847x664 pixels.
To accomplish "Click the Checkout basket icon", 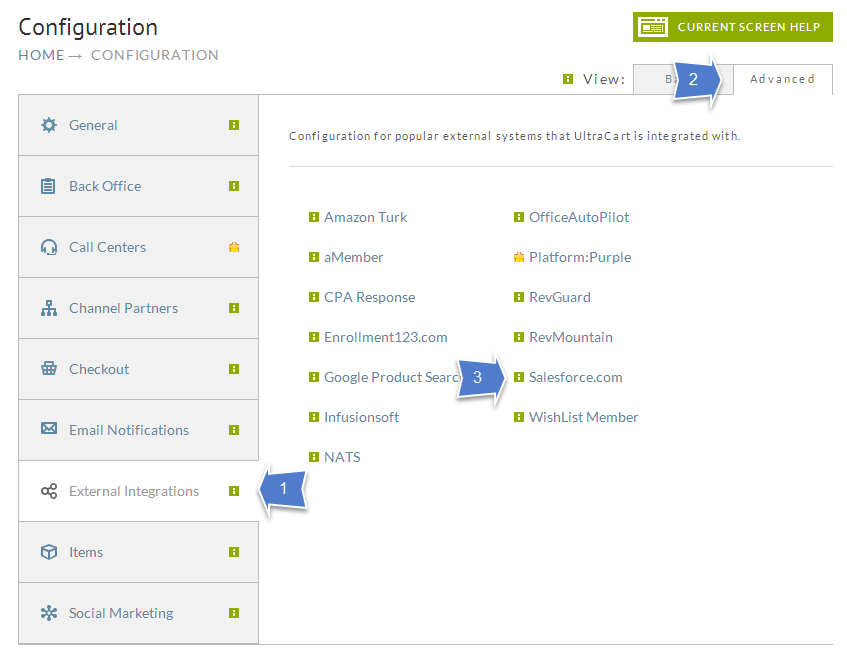I will [x=49, y=369].
